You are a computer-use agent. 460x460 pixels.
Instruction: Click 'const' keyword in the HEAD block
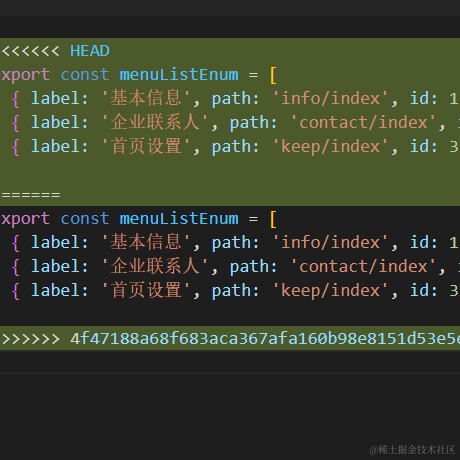pos(85,75)
